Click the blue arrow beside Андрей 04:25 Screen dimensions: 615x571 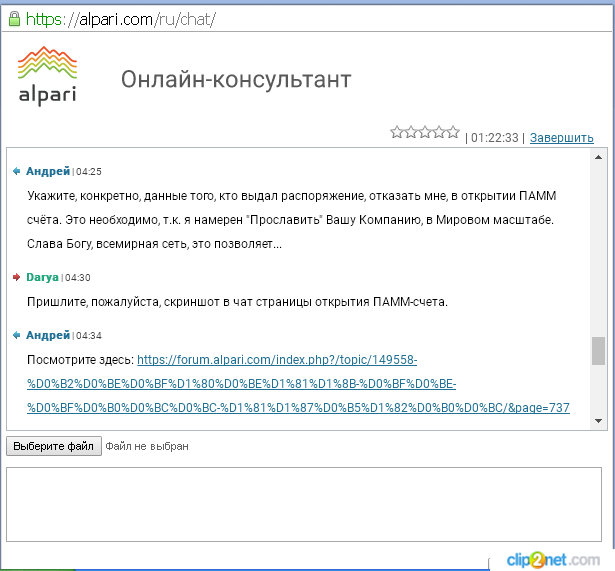16,171
